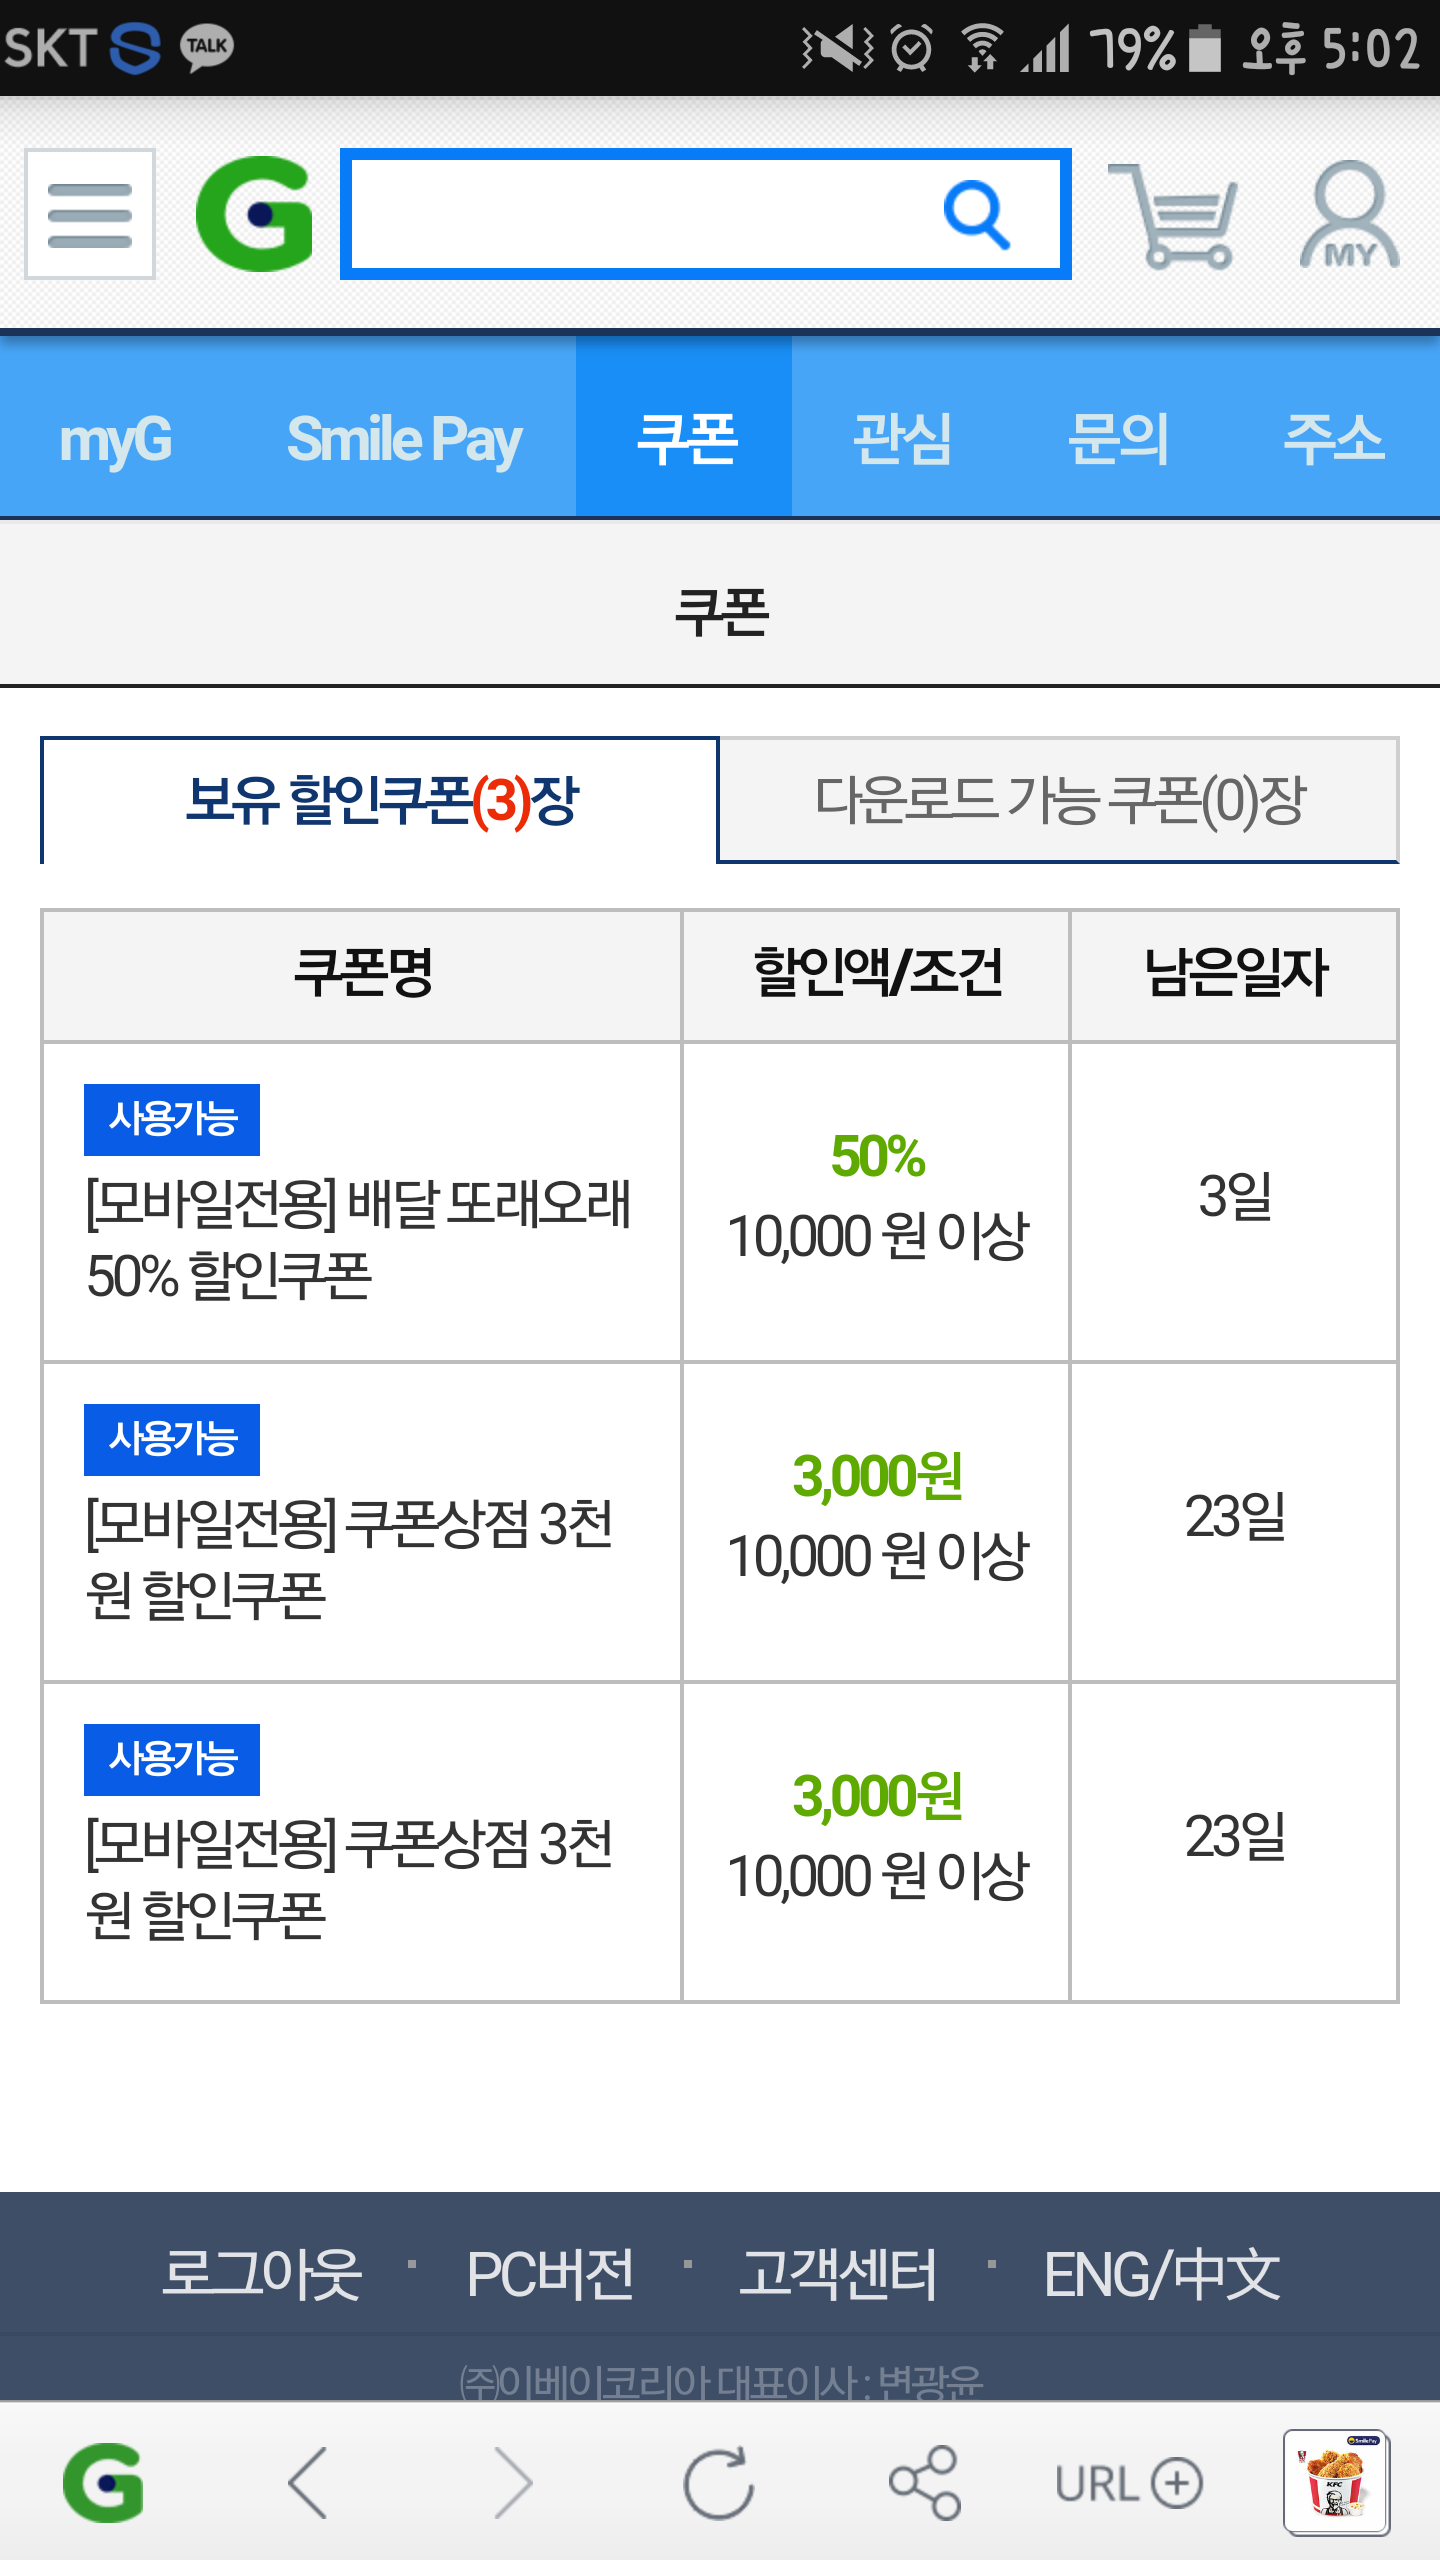Viewport: 1440px width, 2560px height.
Task: Switch to PC버전 link
Action: 550,2275
